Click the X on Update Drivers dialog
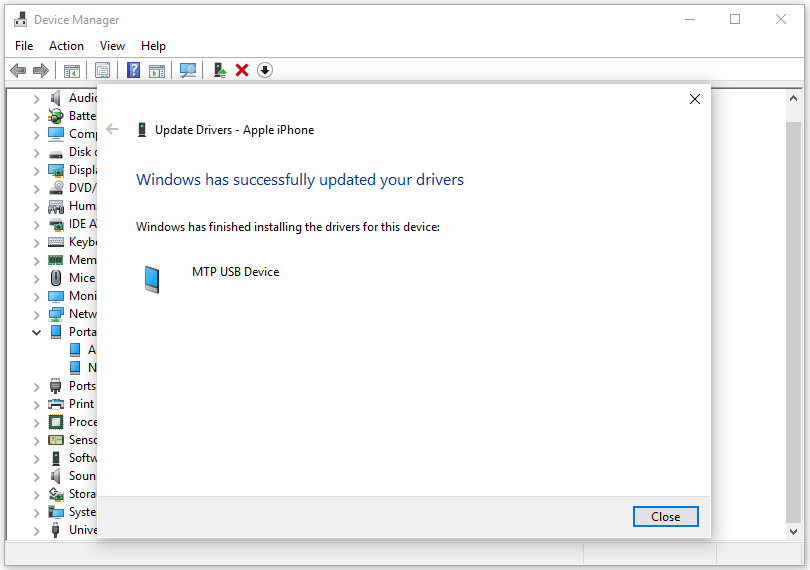This screenshot has height=570, width=810. point(695,99)
